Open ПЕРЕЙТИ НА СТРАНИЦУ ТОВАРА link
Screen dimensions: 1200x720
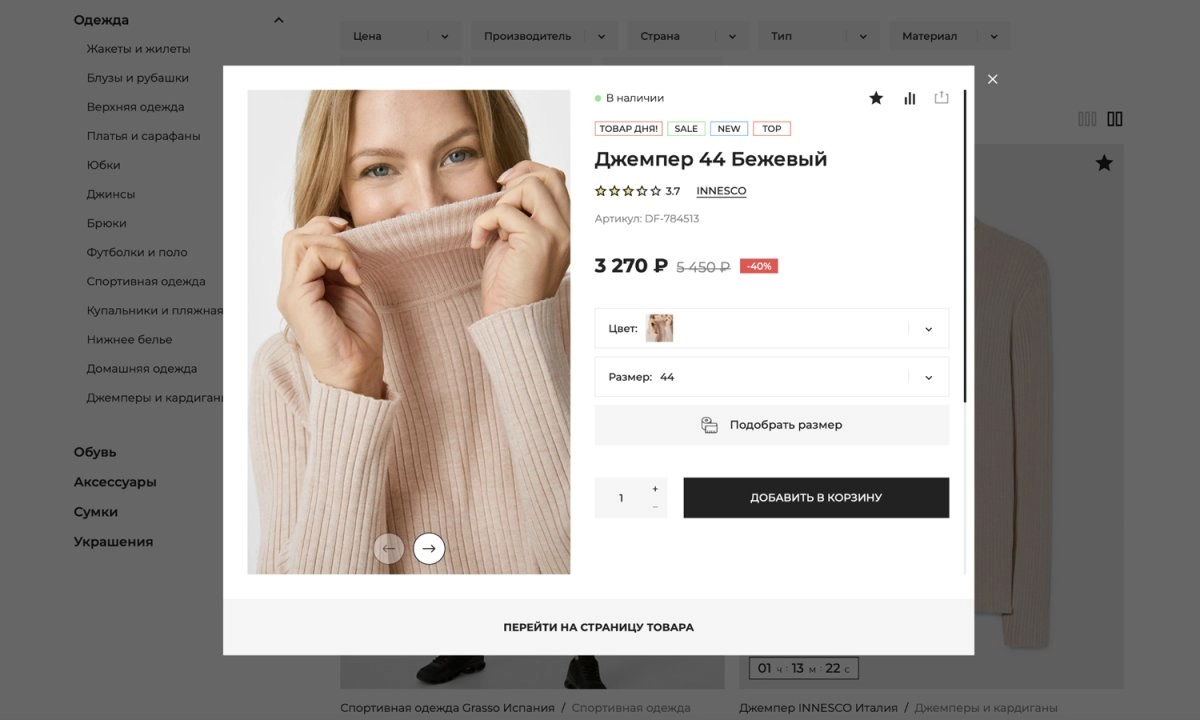tap(600, 627)
